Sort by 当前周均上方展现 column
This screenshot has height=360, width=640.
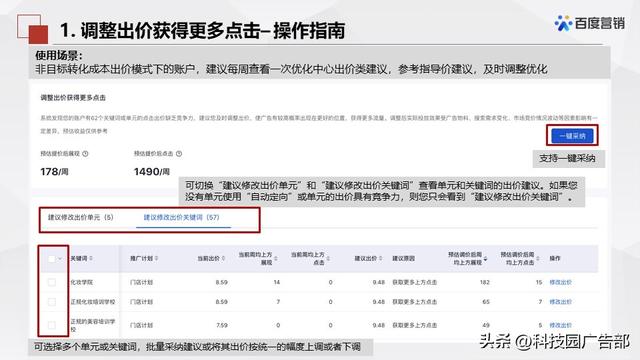click(276, 259)
